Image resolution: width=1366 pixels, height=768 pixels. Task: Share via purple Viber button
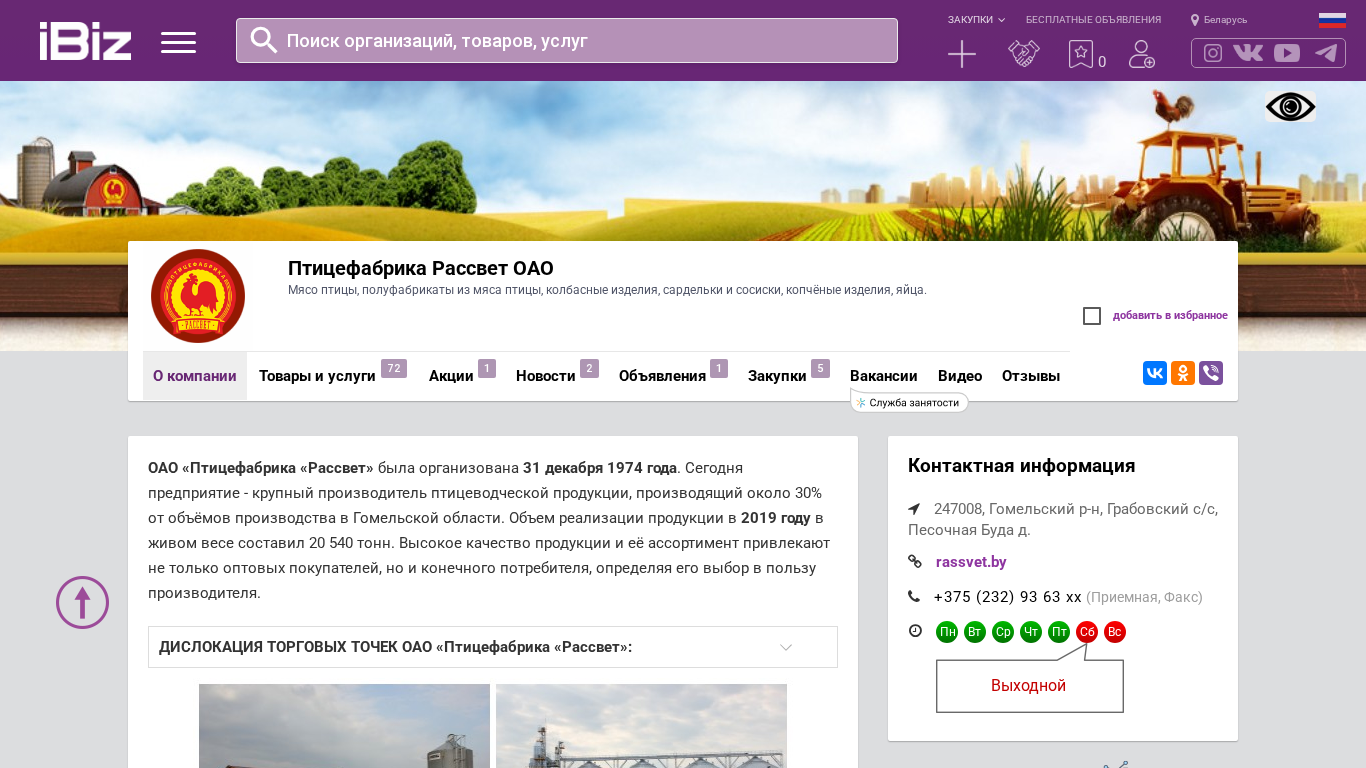pyautogui.click(x=1211, y=373)
